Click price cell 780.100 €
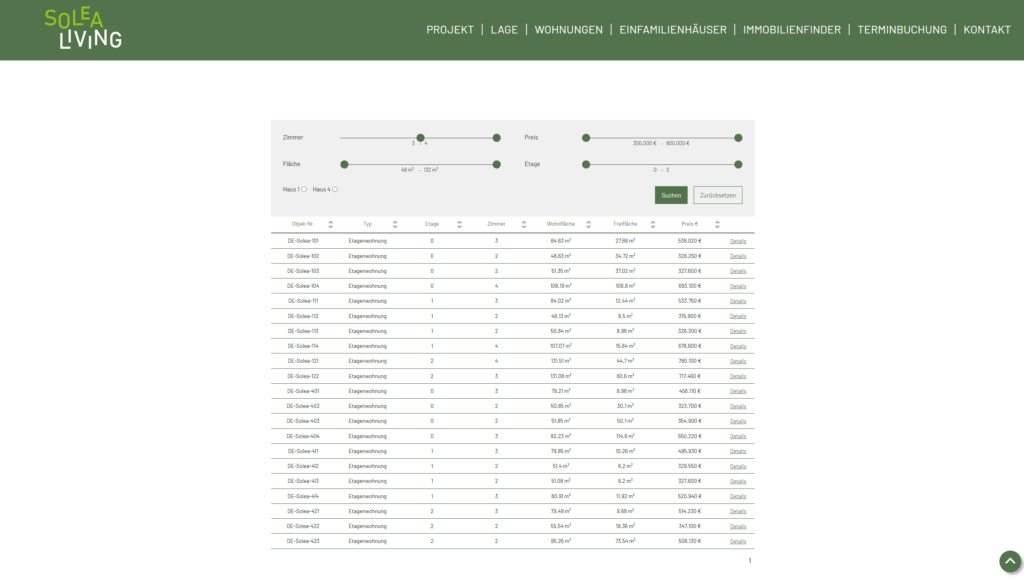Image resolution: width=1024 pixels, height=580 pixels. (x=690, y=361)
